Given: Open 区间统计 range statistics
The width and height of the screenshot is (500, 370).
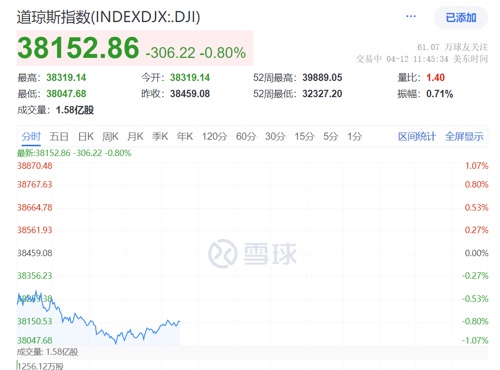Looking at the screenshot, I should (x=417, y=136).
